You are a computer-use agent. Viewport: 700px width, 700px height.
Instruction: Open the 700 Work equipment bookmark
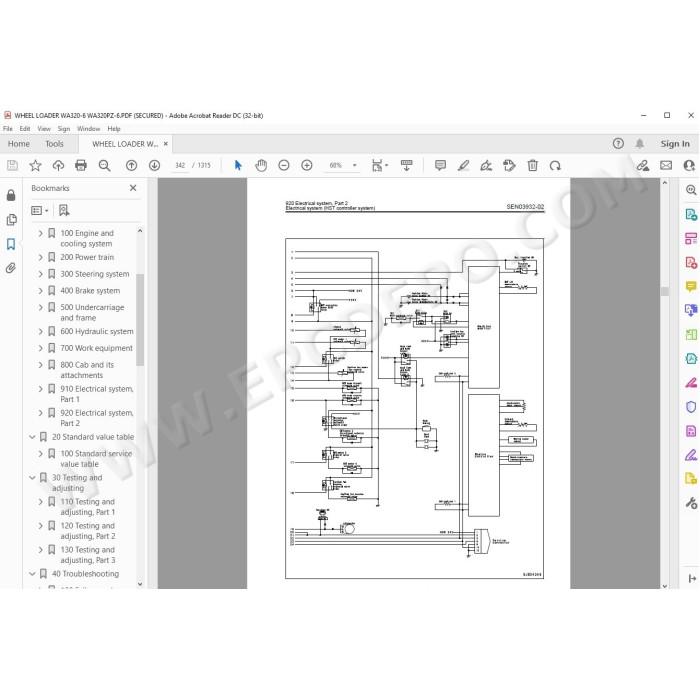[96, 348]
